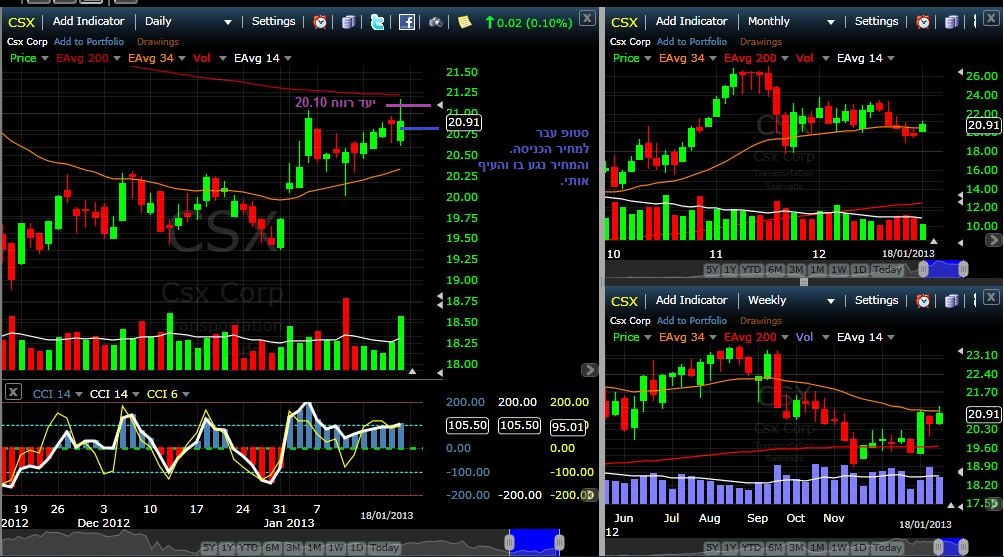Select 1D range in Weekly chart
The height and width of the screenshot is (557, 1004).
(x=859, y=548)
